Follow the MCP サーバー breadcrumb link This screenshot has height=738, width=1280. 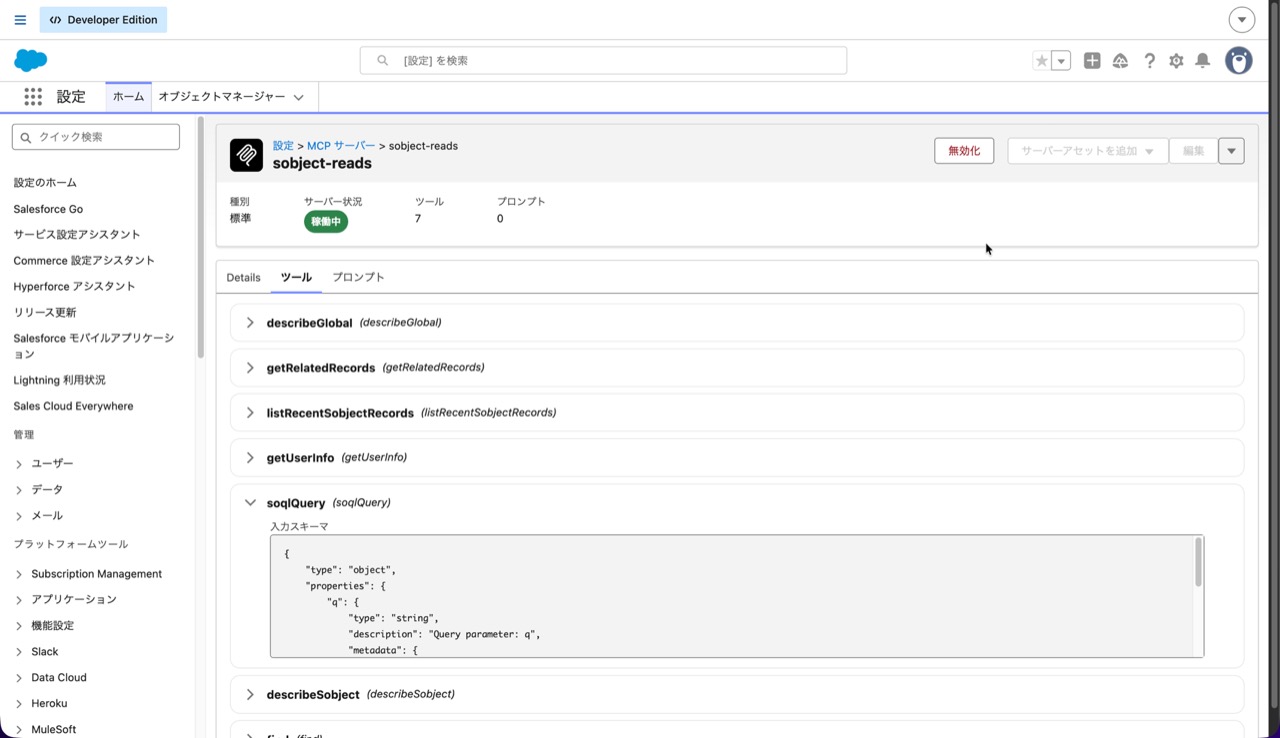(x=341, y=146)
